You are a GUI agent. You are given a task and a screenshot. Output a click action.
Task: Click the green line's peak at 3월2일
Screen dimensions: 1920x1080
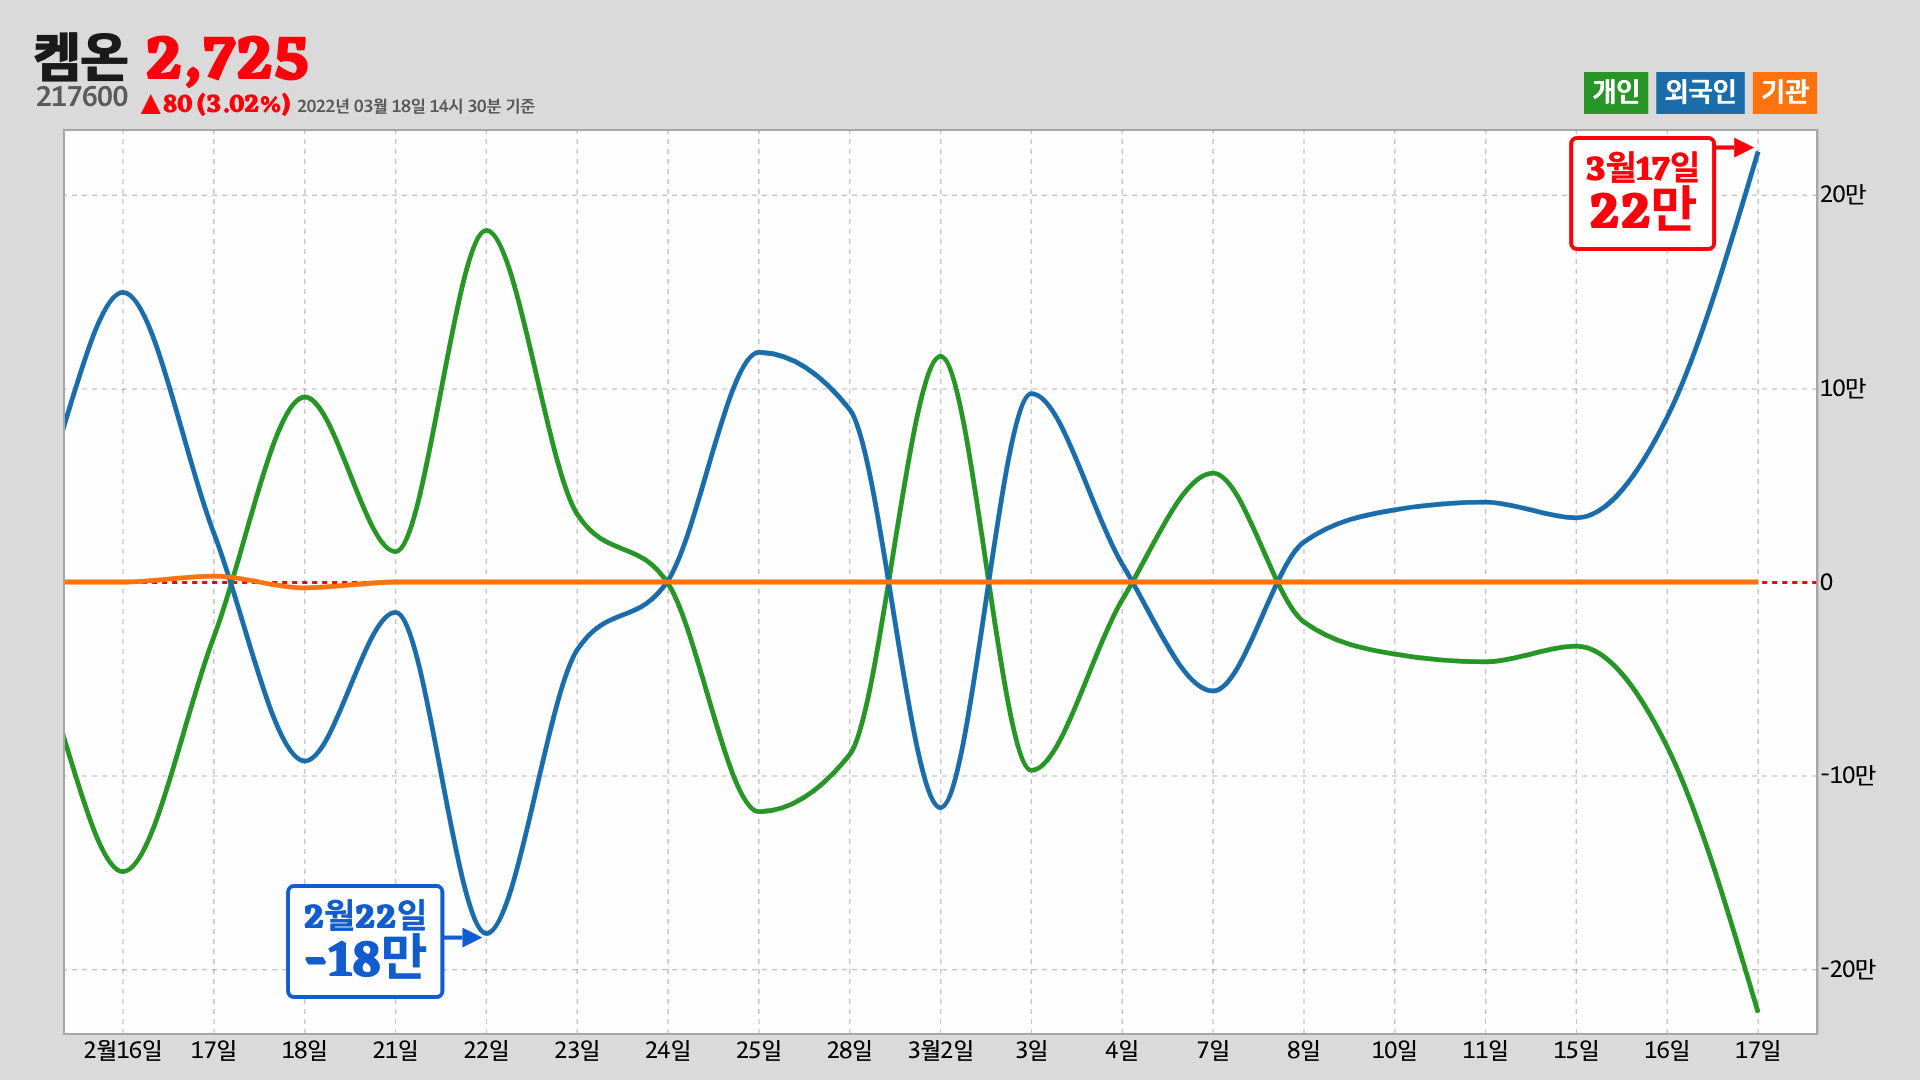tap(940, 356)
